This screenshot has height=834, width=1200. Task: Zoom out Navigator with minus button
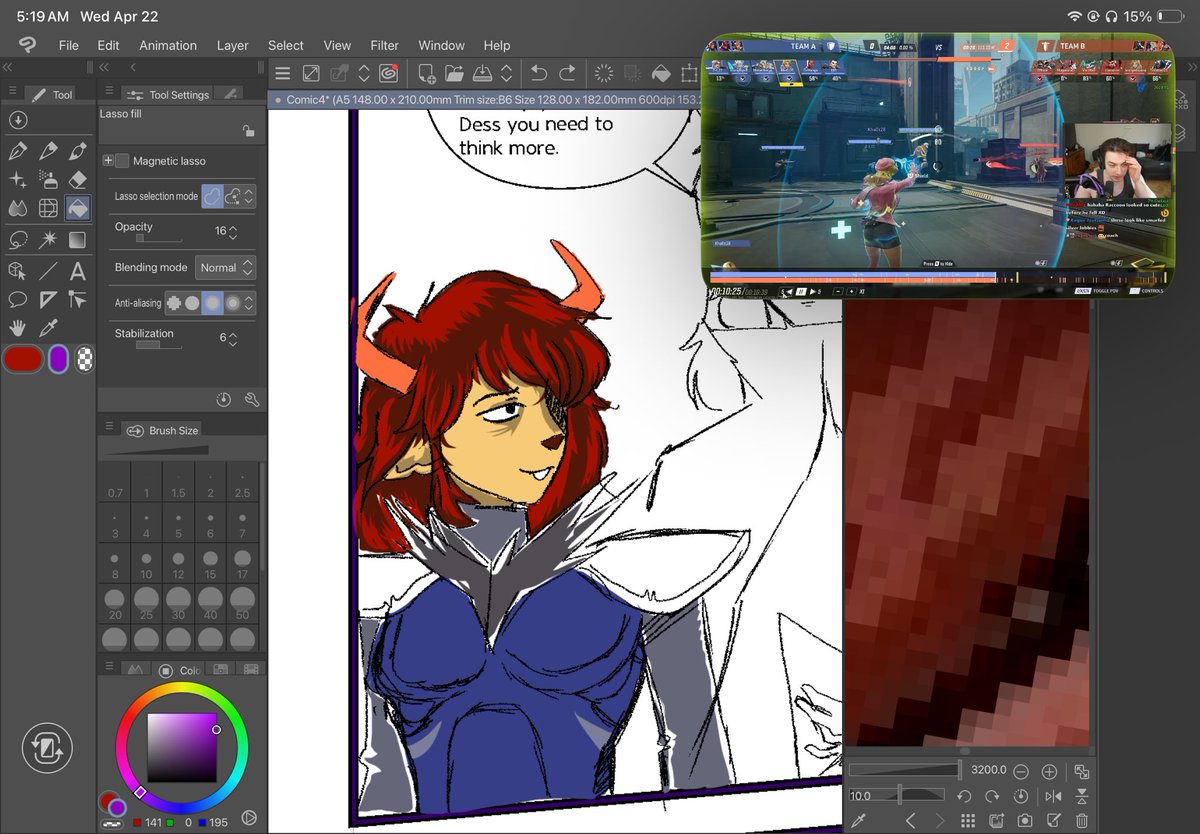tap(1021, 772)
